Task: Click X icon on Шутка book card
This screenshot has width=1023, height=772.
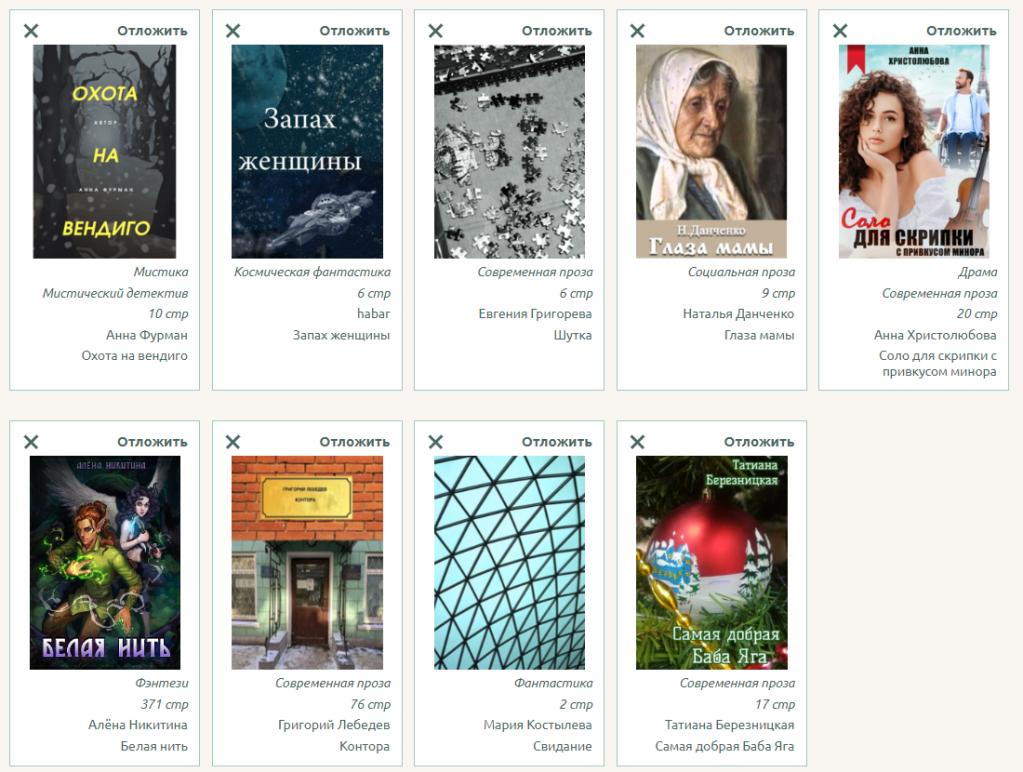Action: pos(435,31)
